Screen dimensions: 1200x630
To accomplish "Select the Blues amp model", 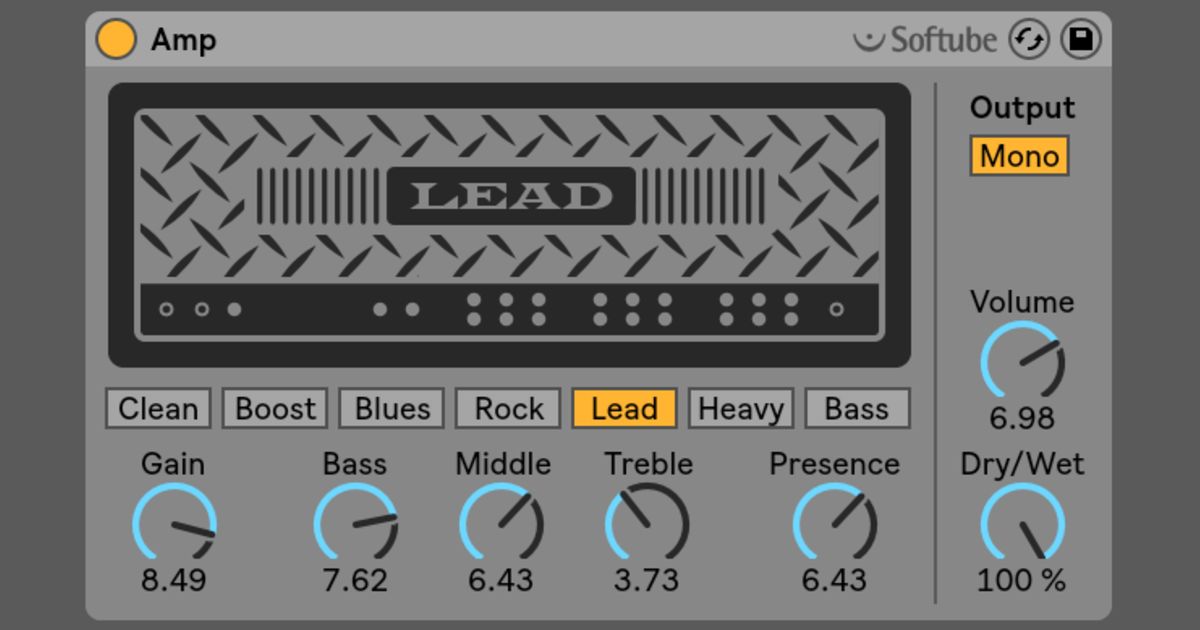I will [390, 408].
